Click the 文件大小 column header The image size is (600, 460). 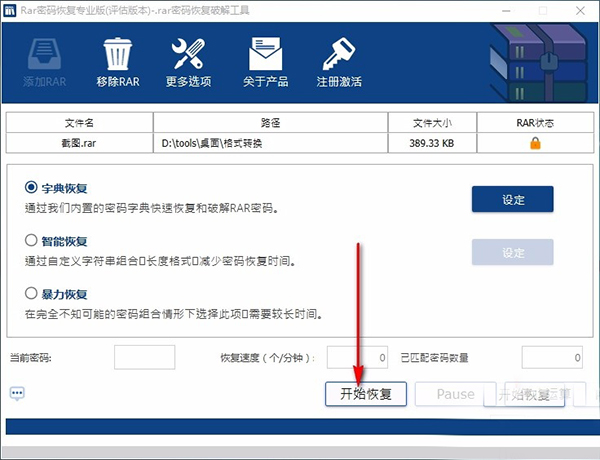coord(432,122)
